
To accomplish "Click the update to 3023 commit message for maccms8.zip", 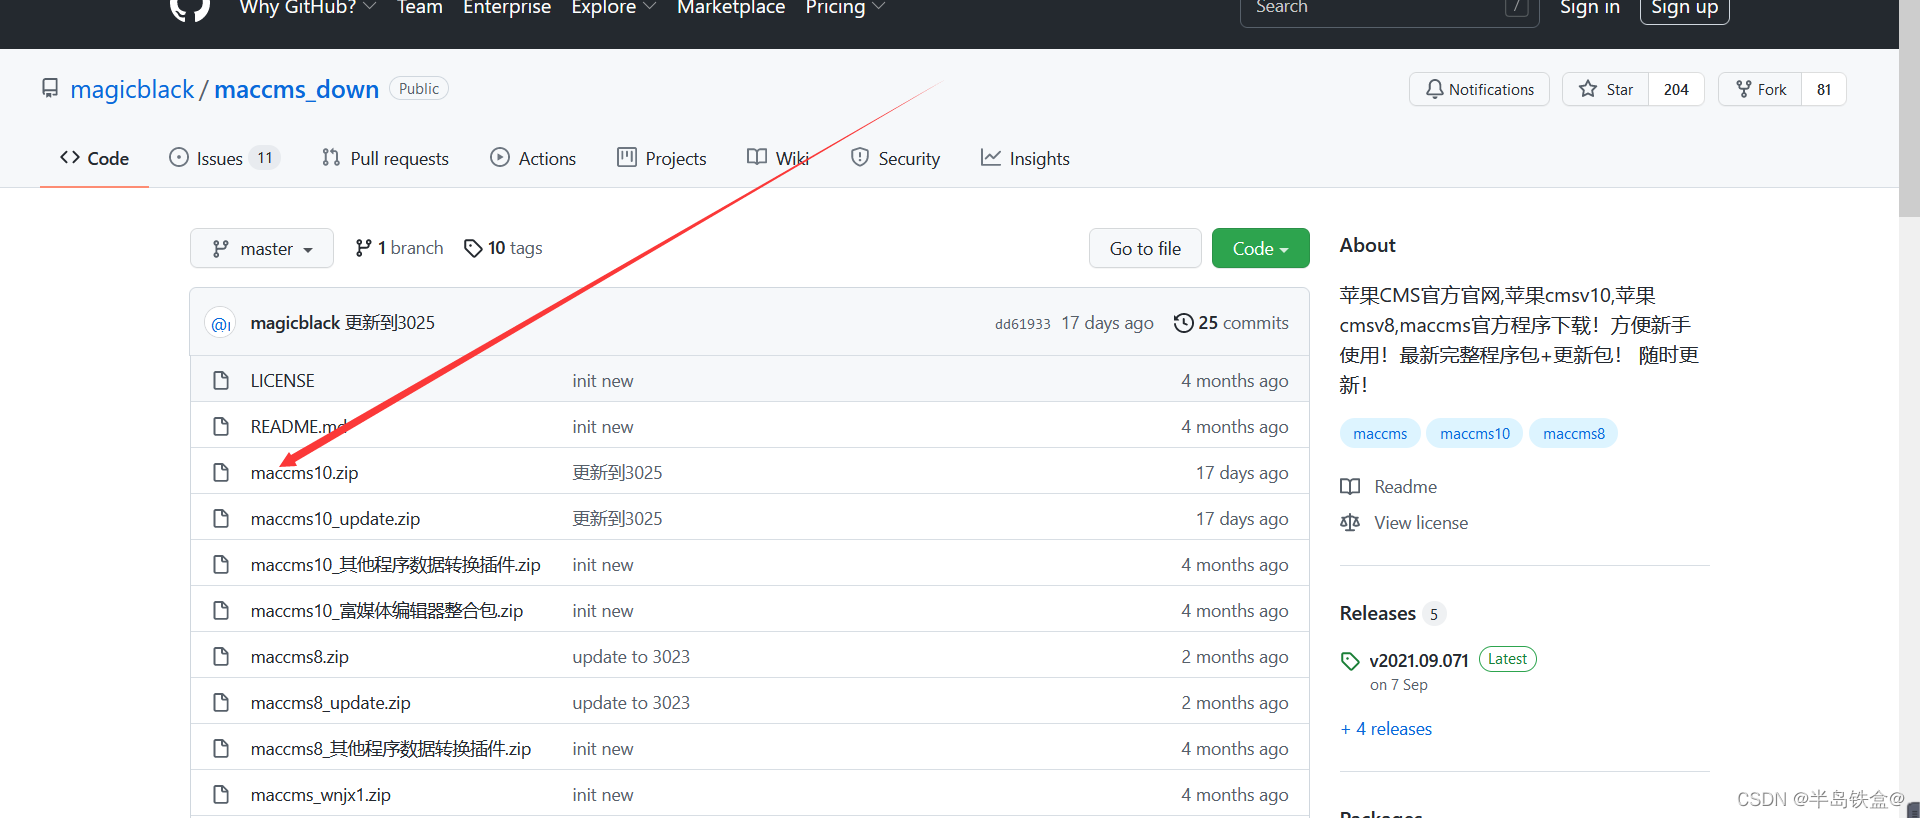I will pos(631,657).
